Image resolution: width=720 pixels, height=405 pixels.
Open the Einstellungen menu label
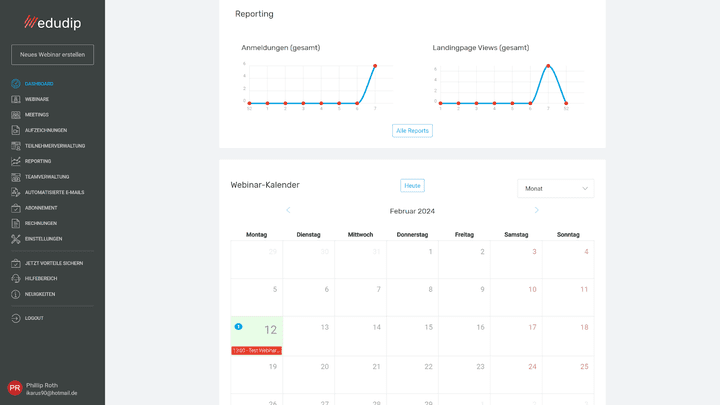(44, 239)
